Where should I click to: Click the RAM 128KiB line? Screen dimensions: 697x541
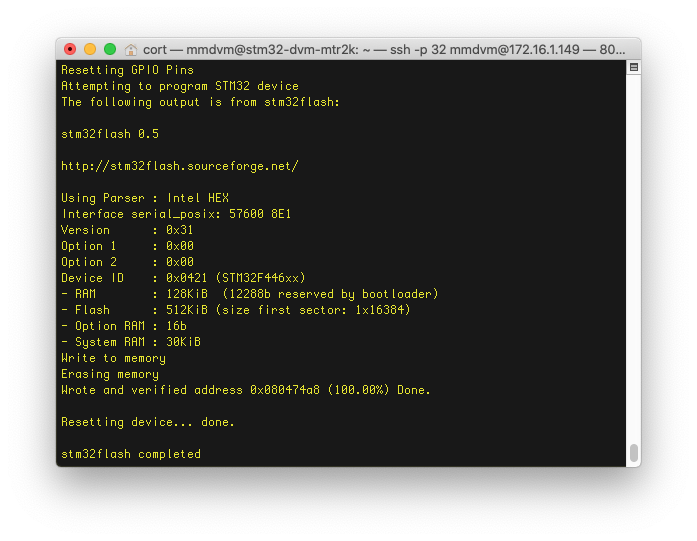pyautogui.click(x=250, y=294)
